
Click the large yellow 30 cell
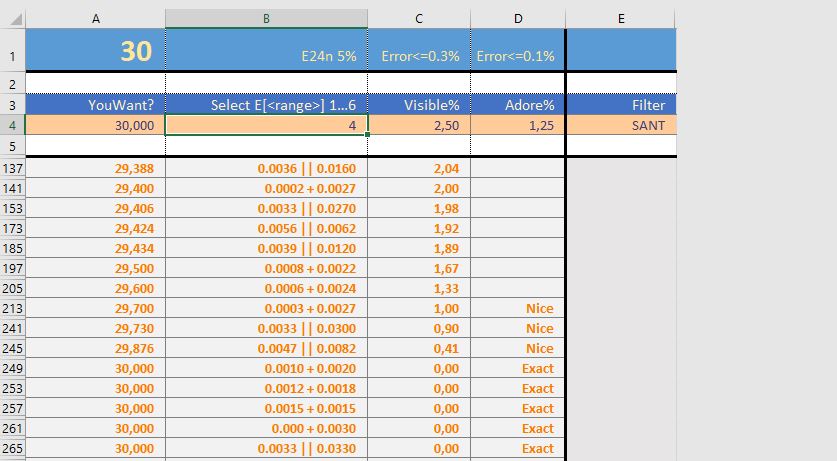[96, 50]
